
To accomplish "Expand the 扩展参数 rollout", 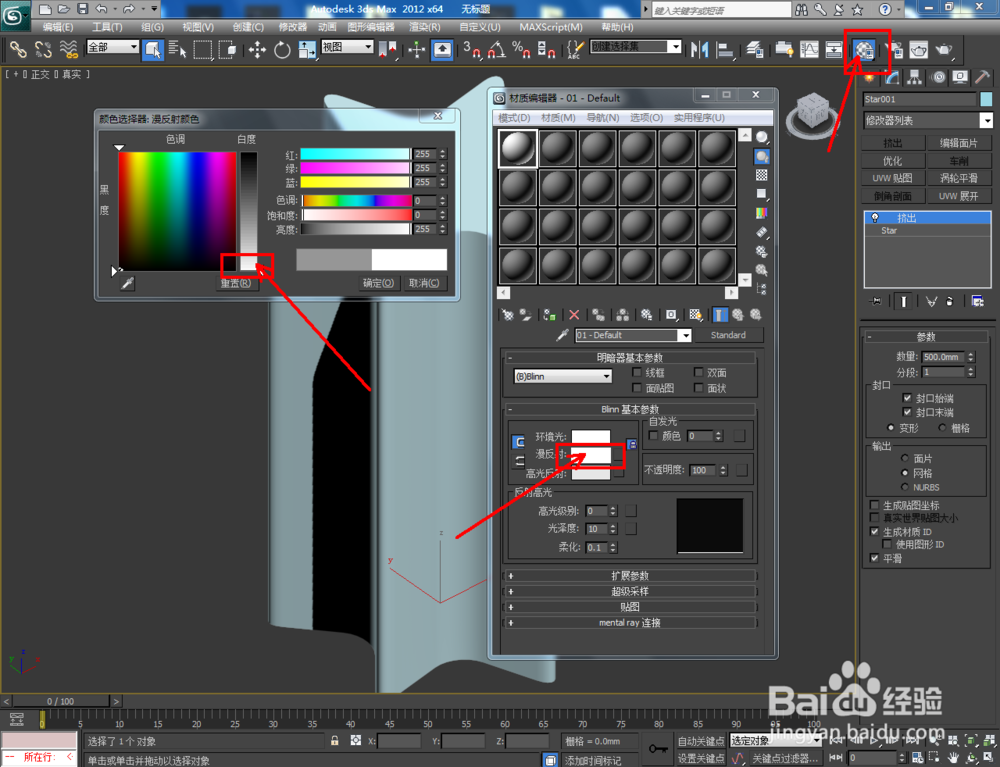I will coord(630,576).
